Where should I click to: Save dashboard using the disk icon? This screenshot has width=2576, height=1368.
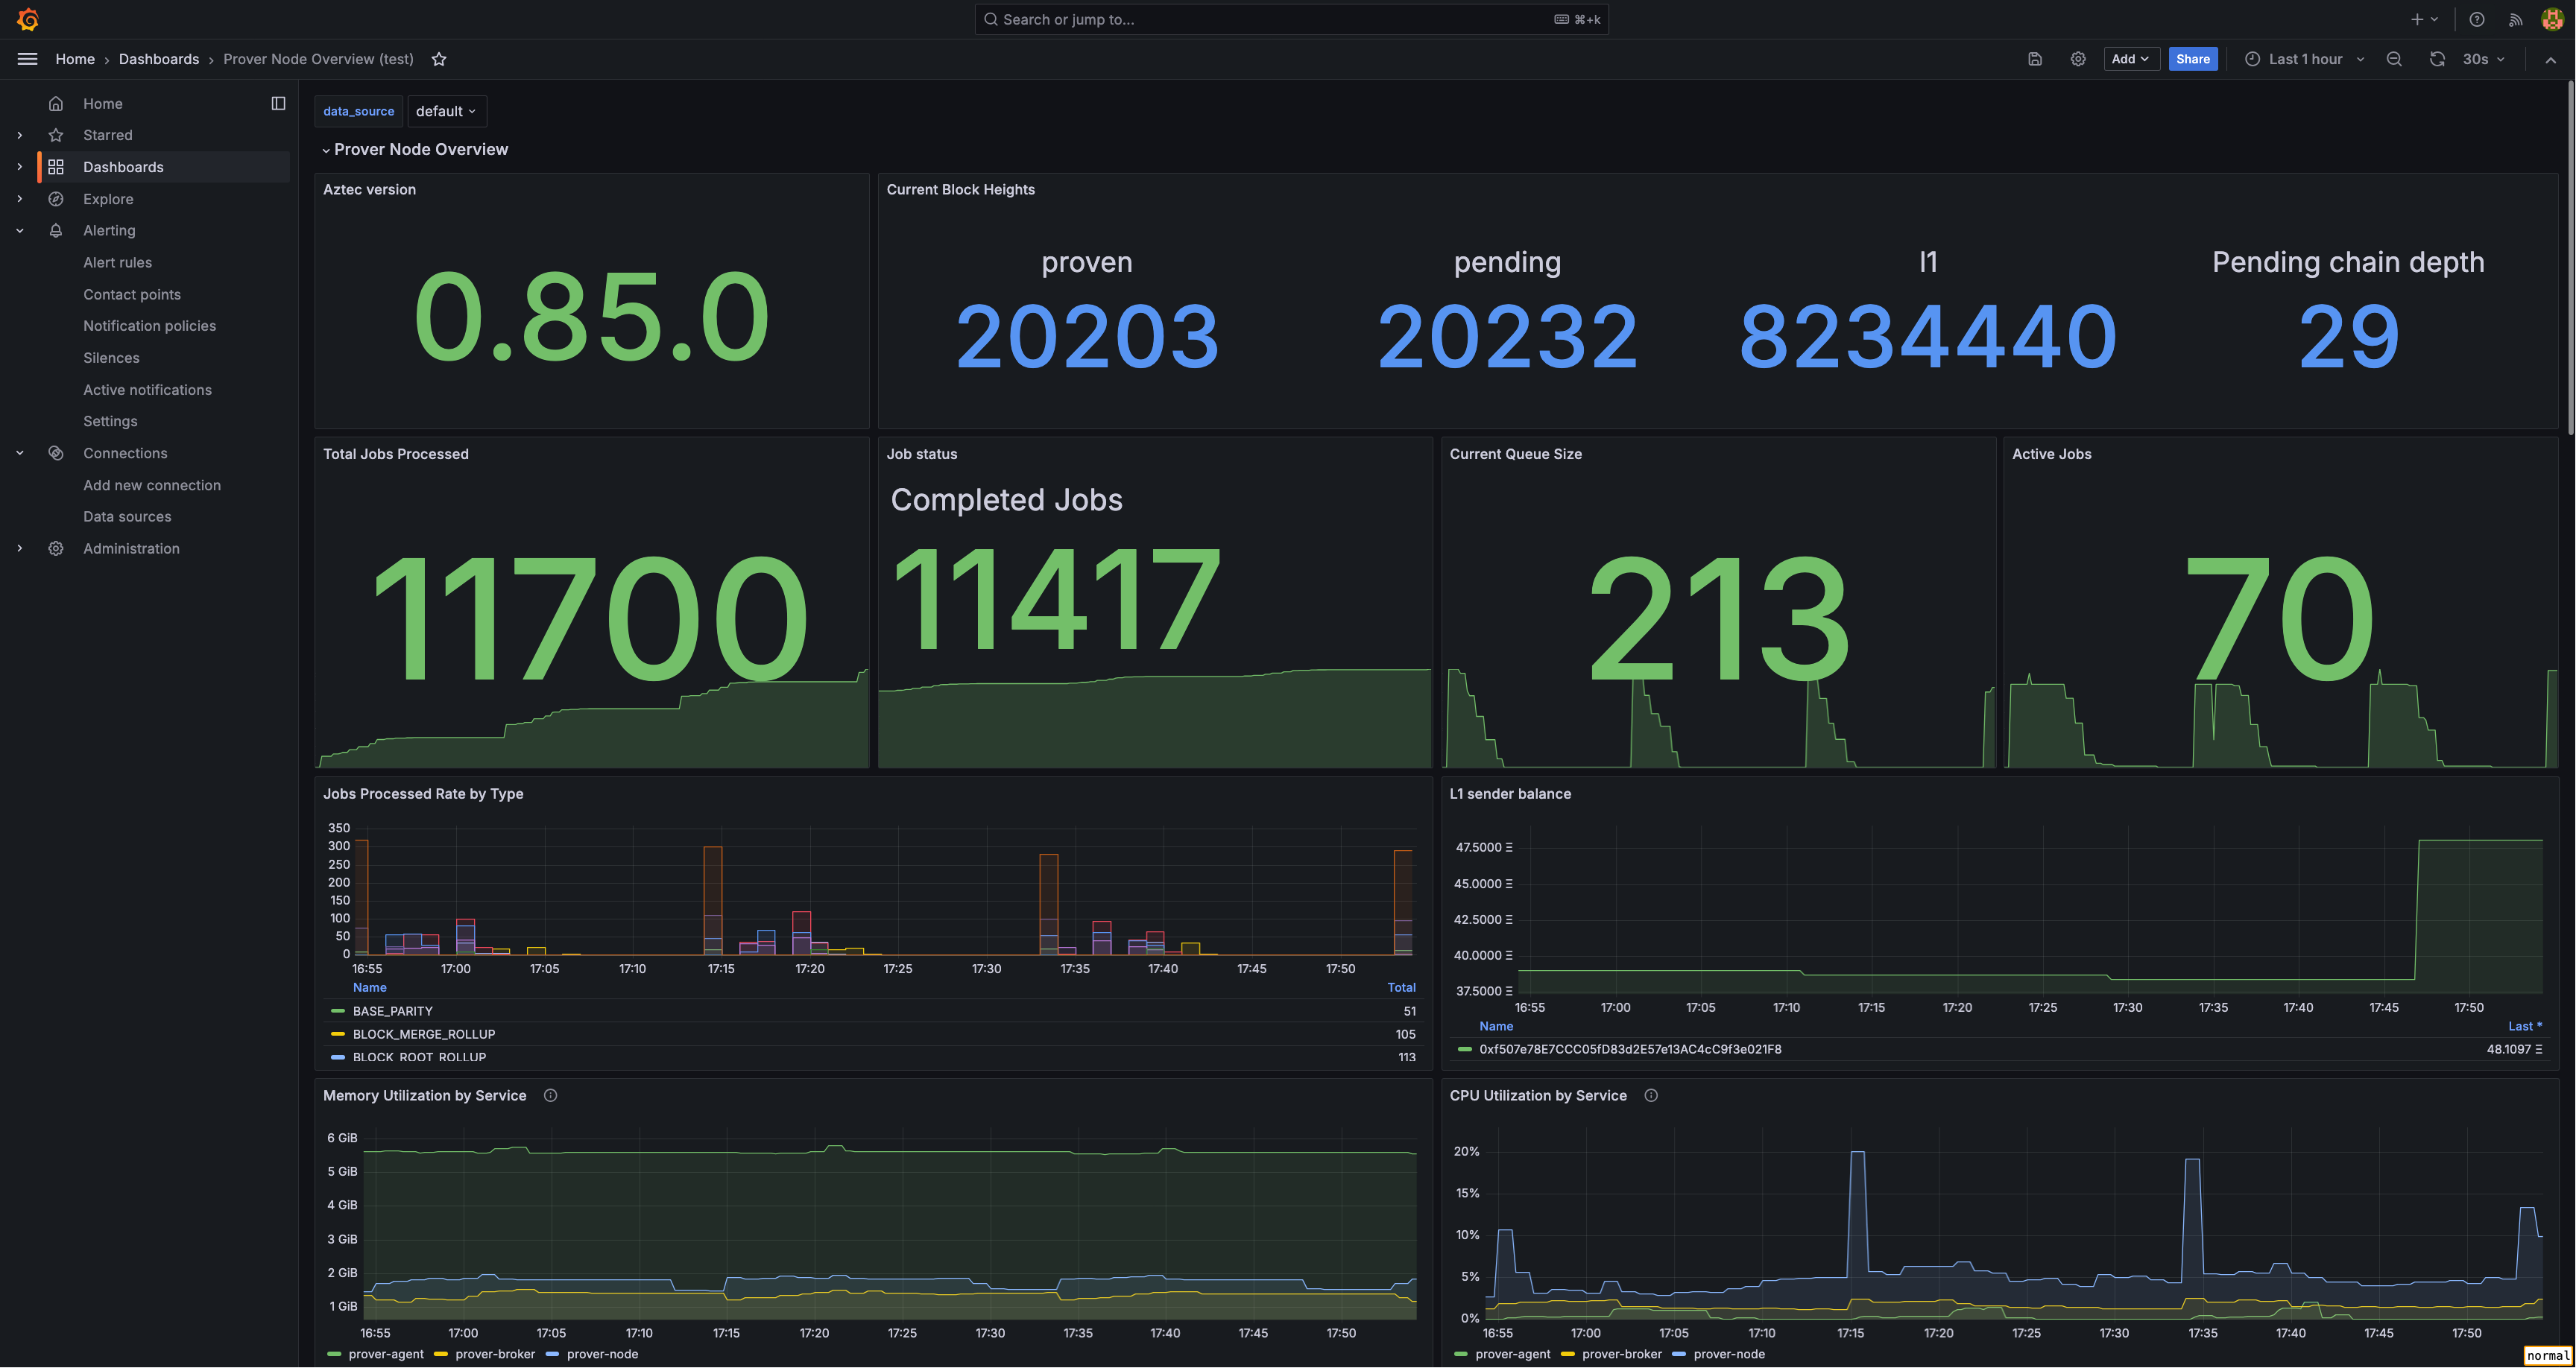[2034, 59]
